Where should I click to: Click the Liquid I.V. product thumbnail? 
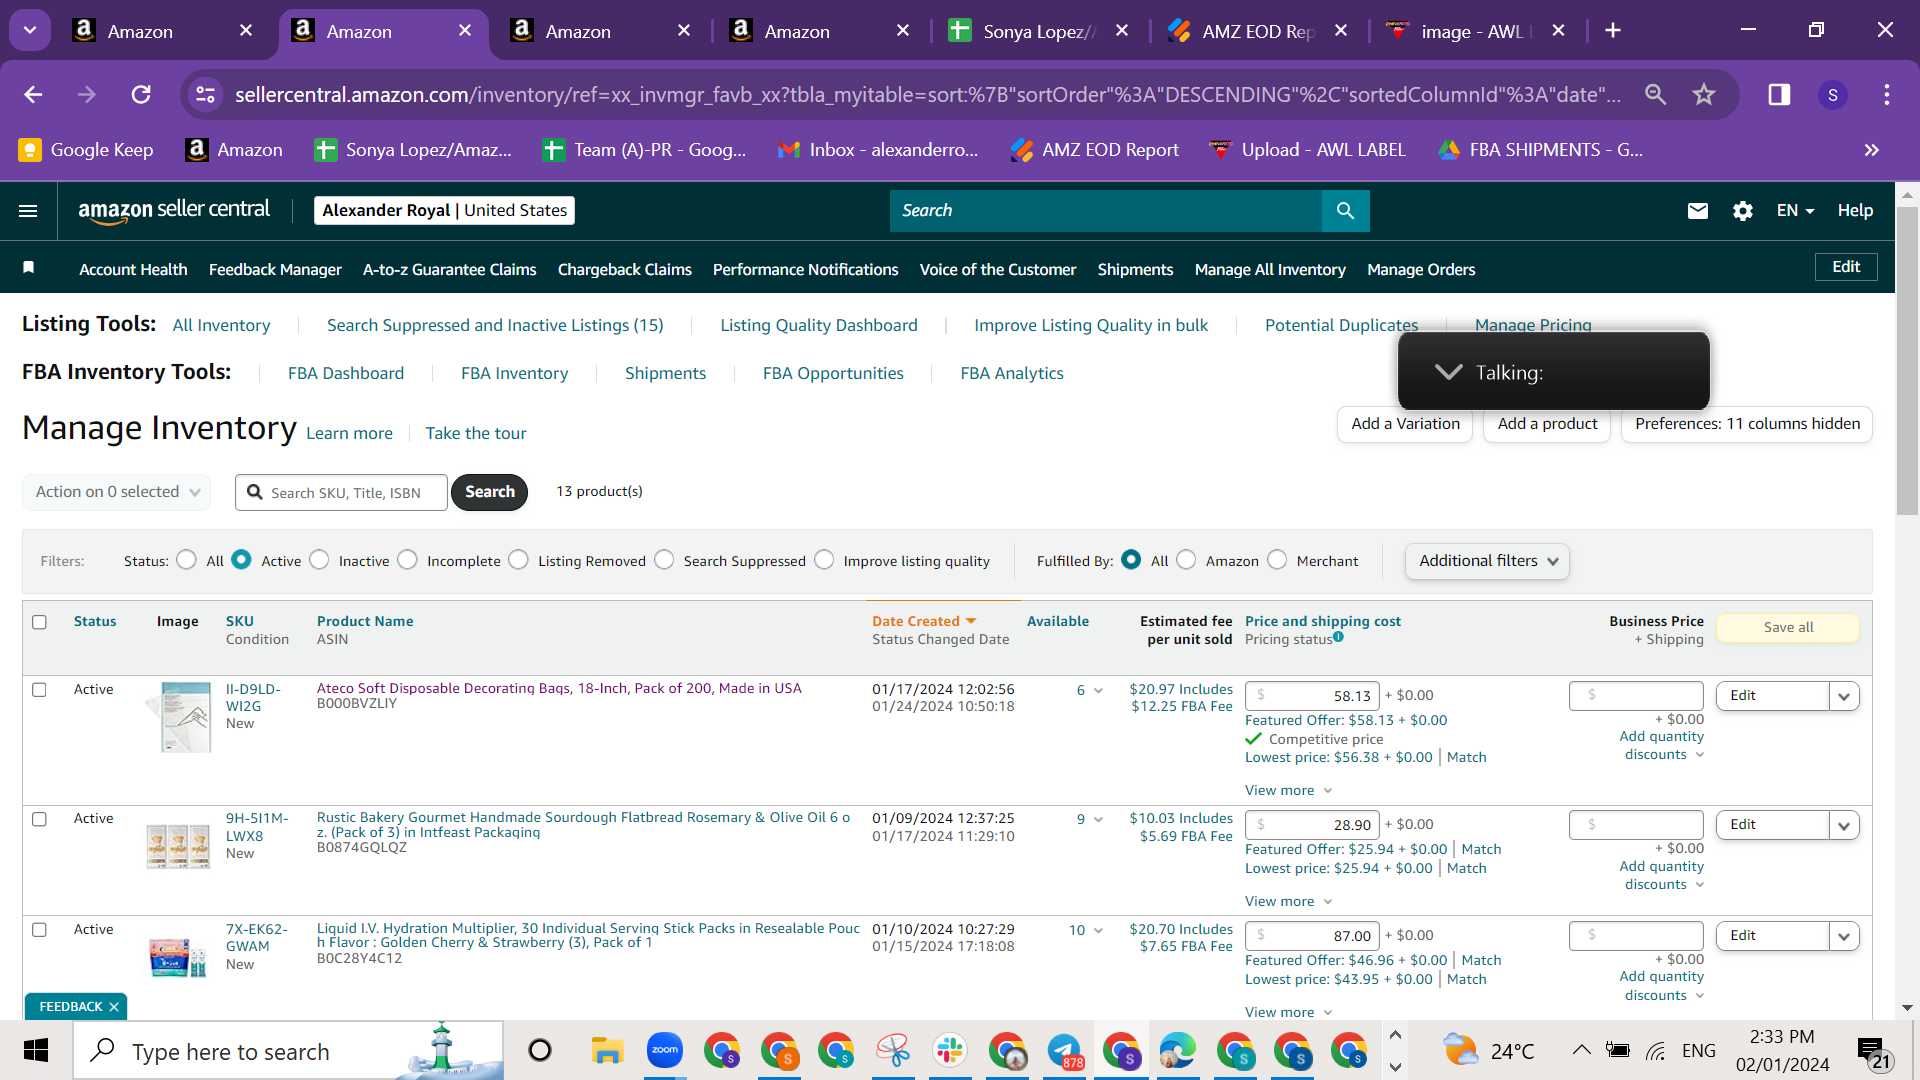178,957
